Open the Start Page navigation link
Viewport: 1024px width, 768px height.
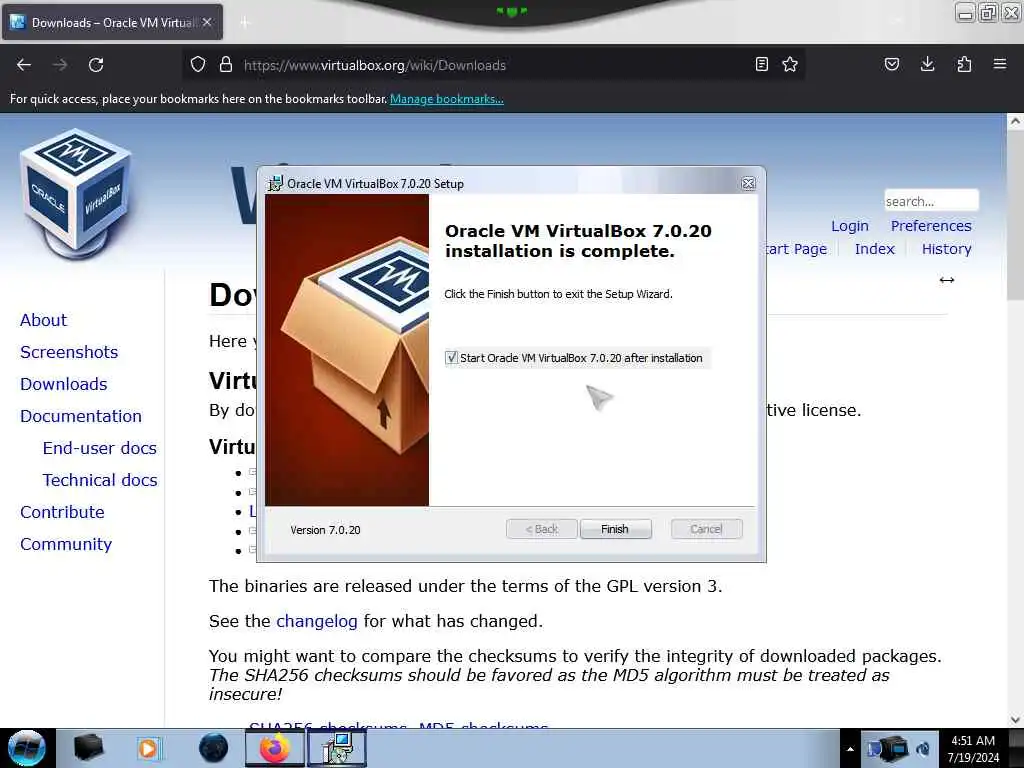pos(797,249)
